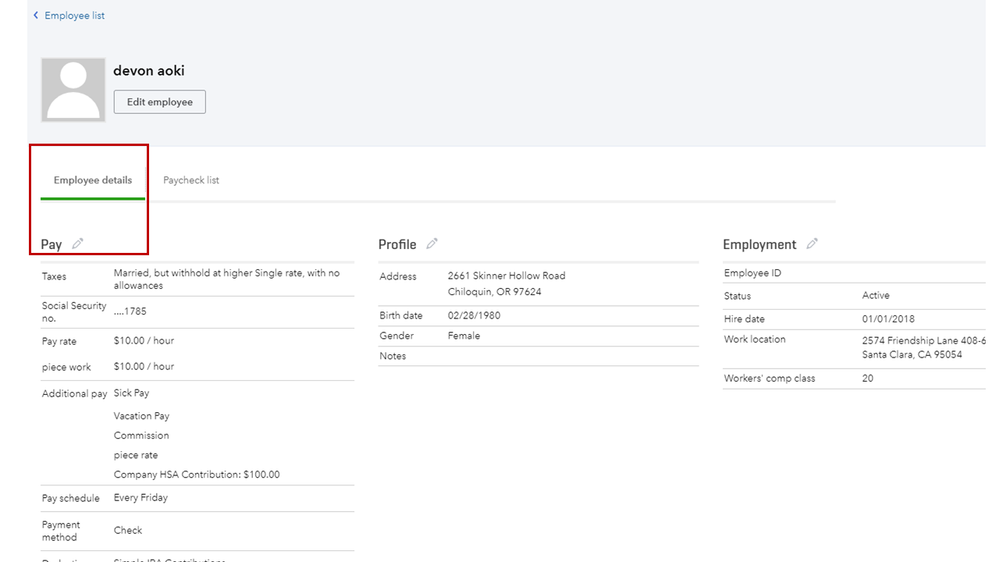Select the employee name devon aoki
This screenshot has width=999, height=562.
pyautogui.click(x=149, y=71)
